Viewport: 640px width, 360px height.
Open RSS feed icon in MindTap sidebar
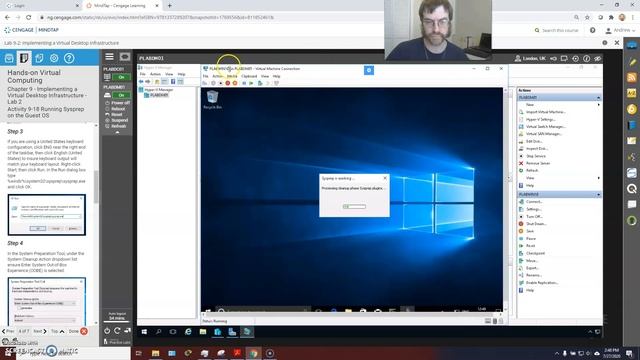pyautogui.click(x=631, y=77)
